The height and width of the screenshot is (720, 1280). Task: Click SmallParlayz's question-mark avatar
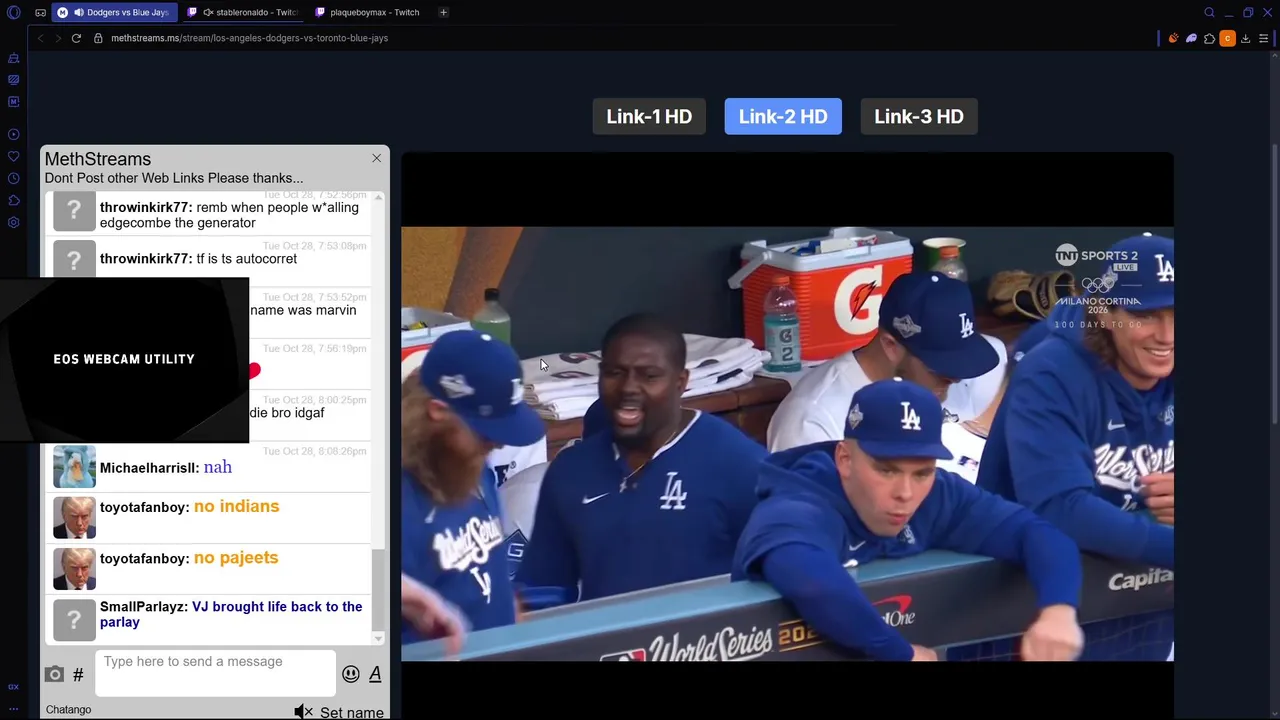74,621
